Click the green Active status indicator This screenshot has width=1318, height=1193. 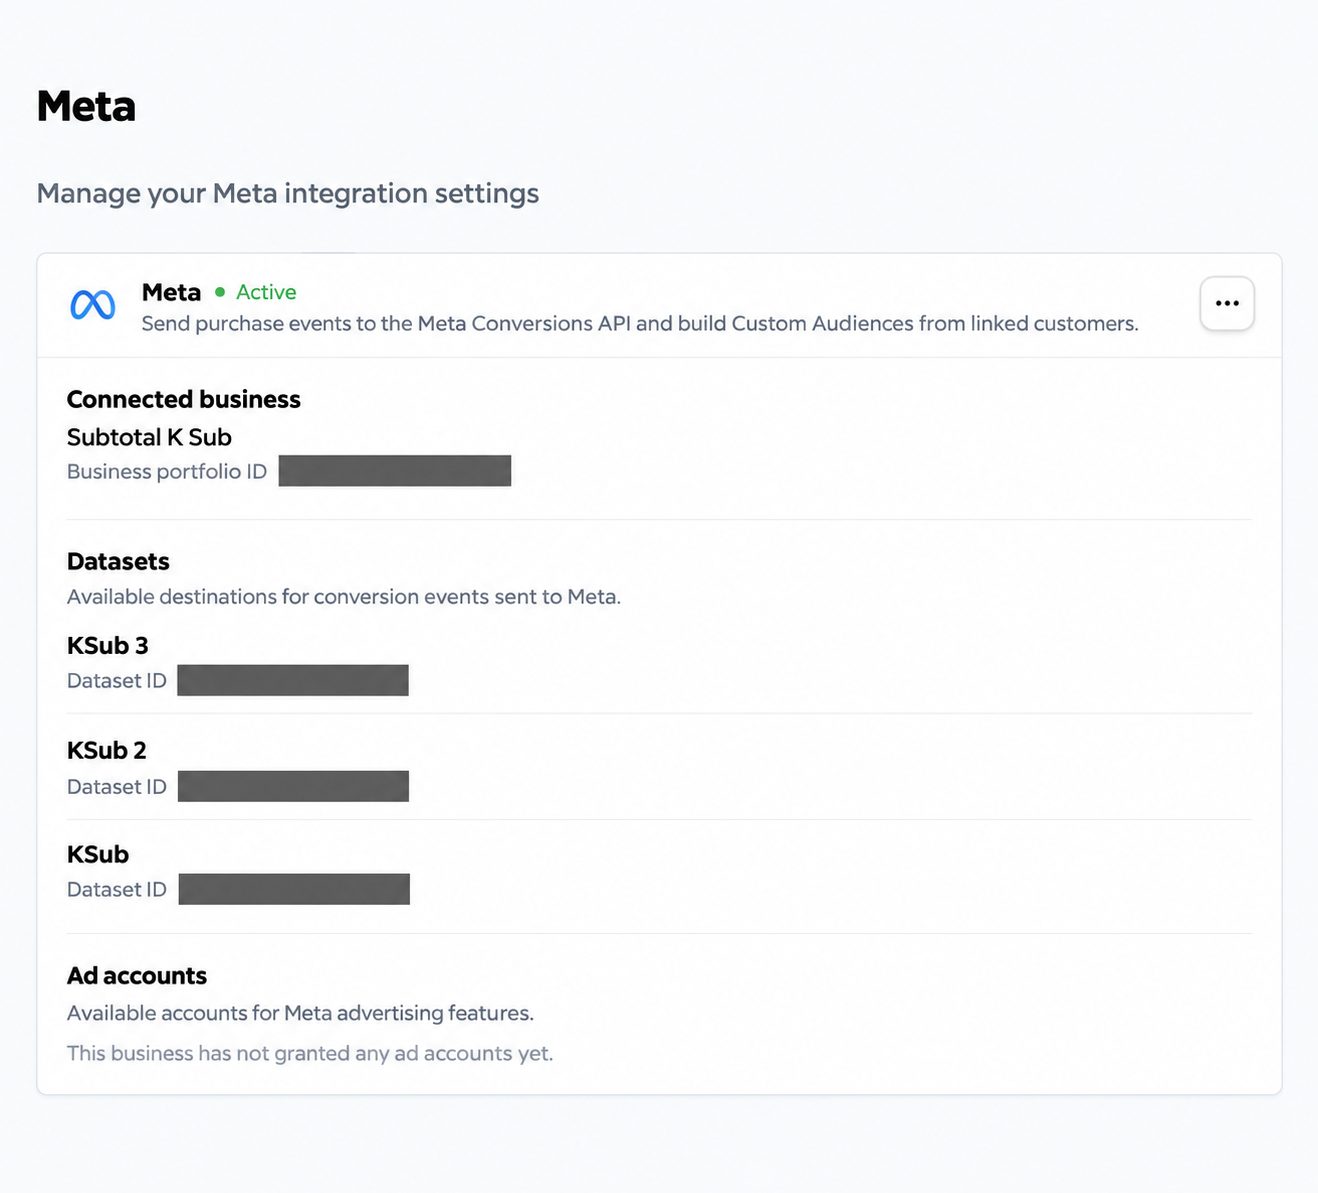pos(256,292)
